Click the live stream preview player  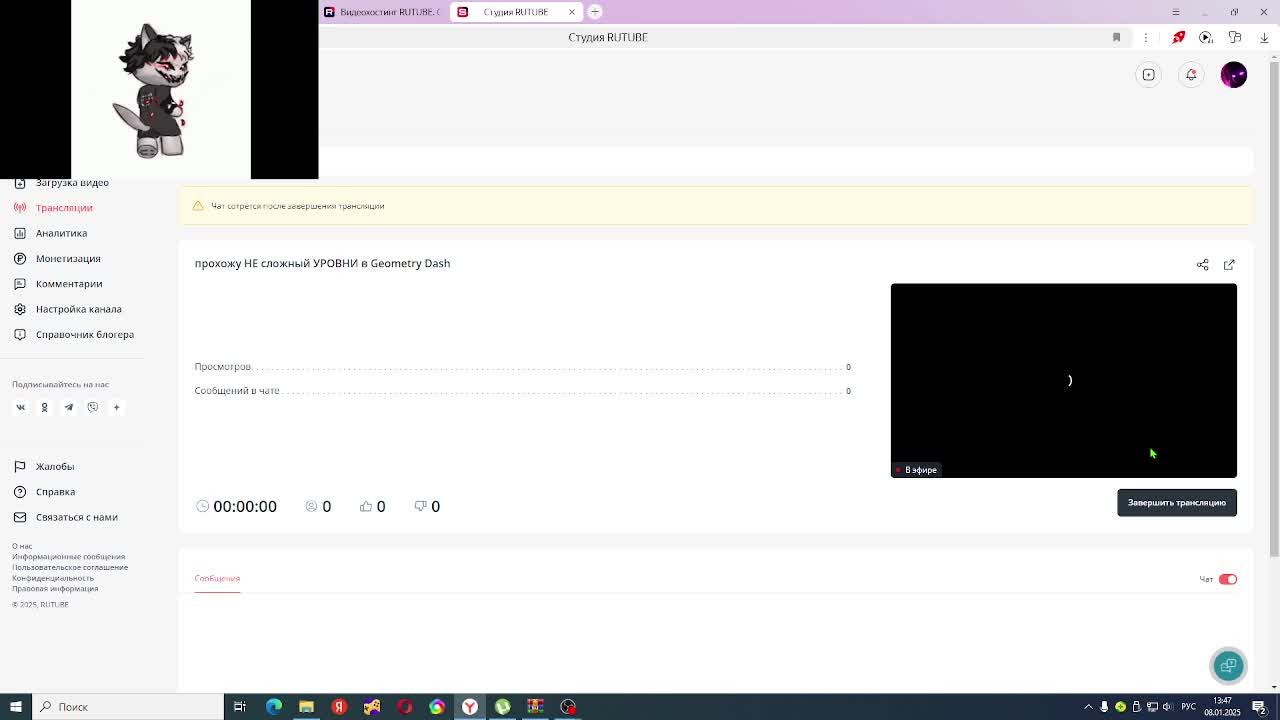click(1063, 380)
